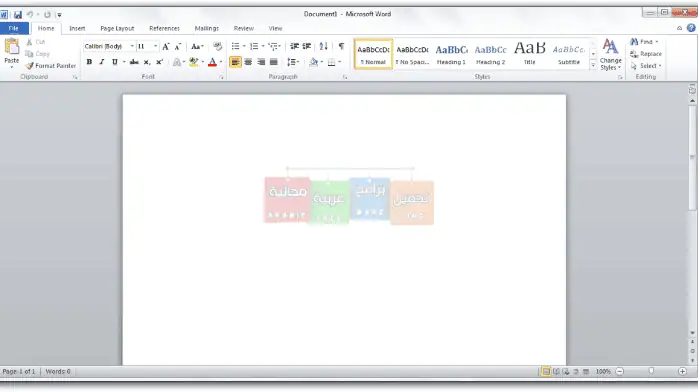Click the Decrease Indent icon
The width and height of the screenshot is (698, 392).
(x=294, y=46)
